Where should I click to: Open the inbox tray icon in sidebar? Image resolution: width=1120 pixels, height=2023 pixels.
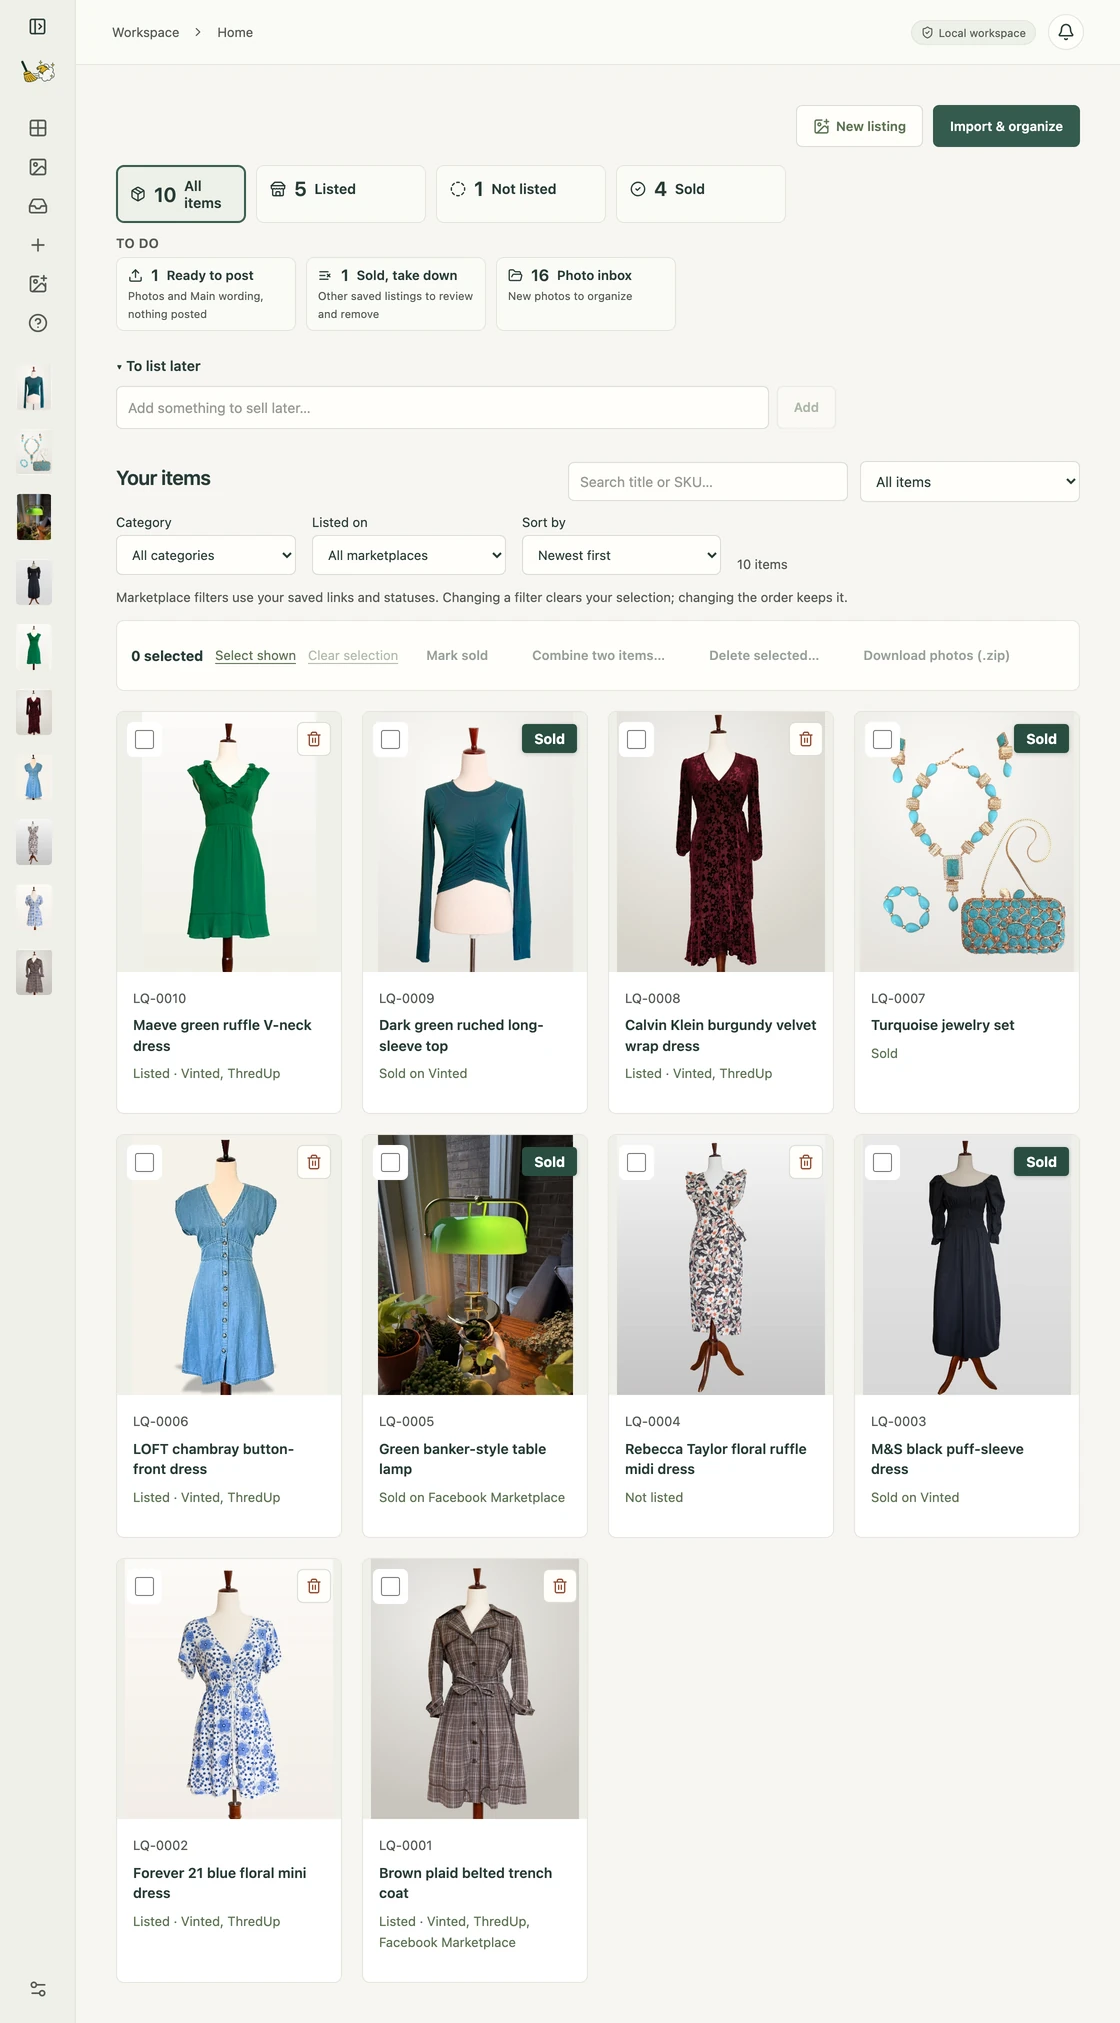click(x=38, y=206)
